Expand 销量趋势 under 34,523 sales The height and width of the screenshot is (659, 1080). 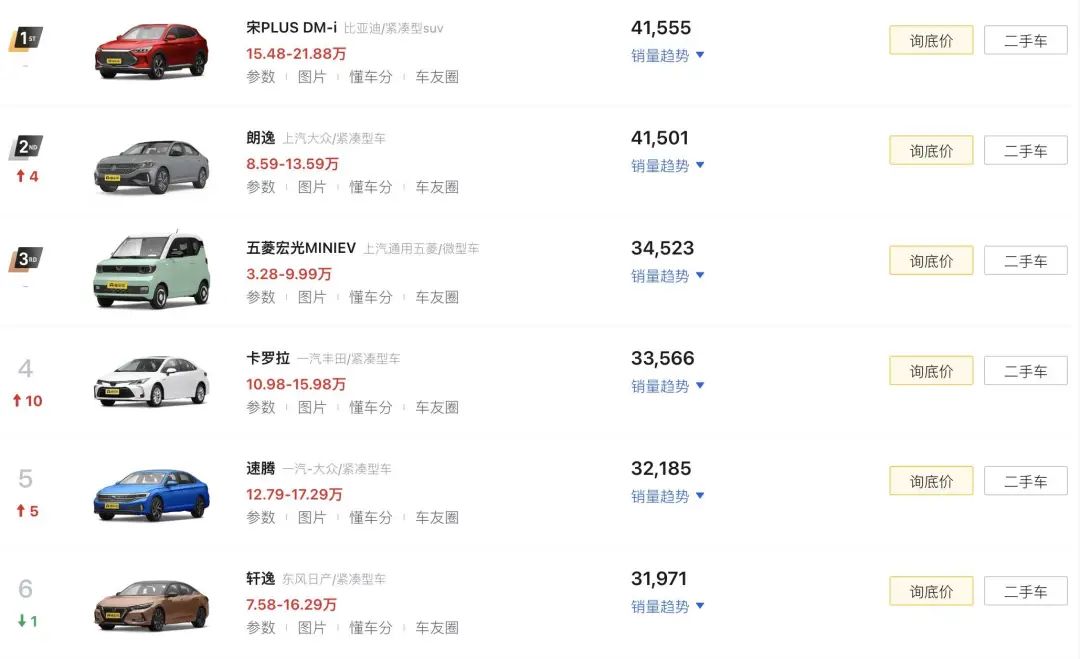[x=667, y=275]
